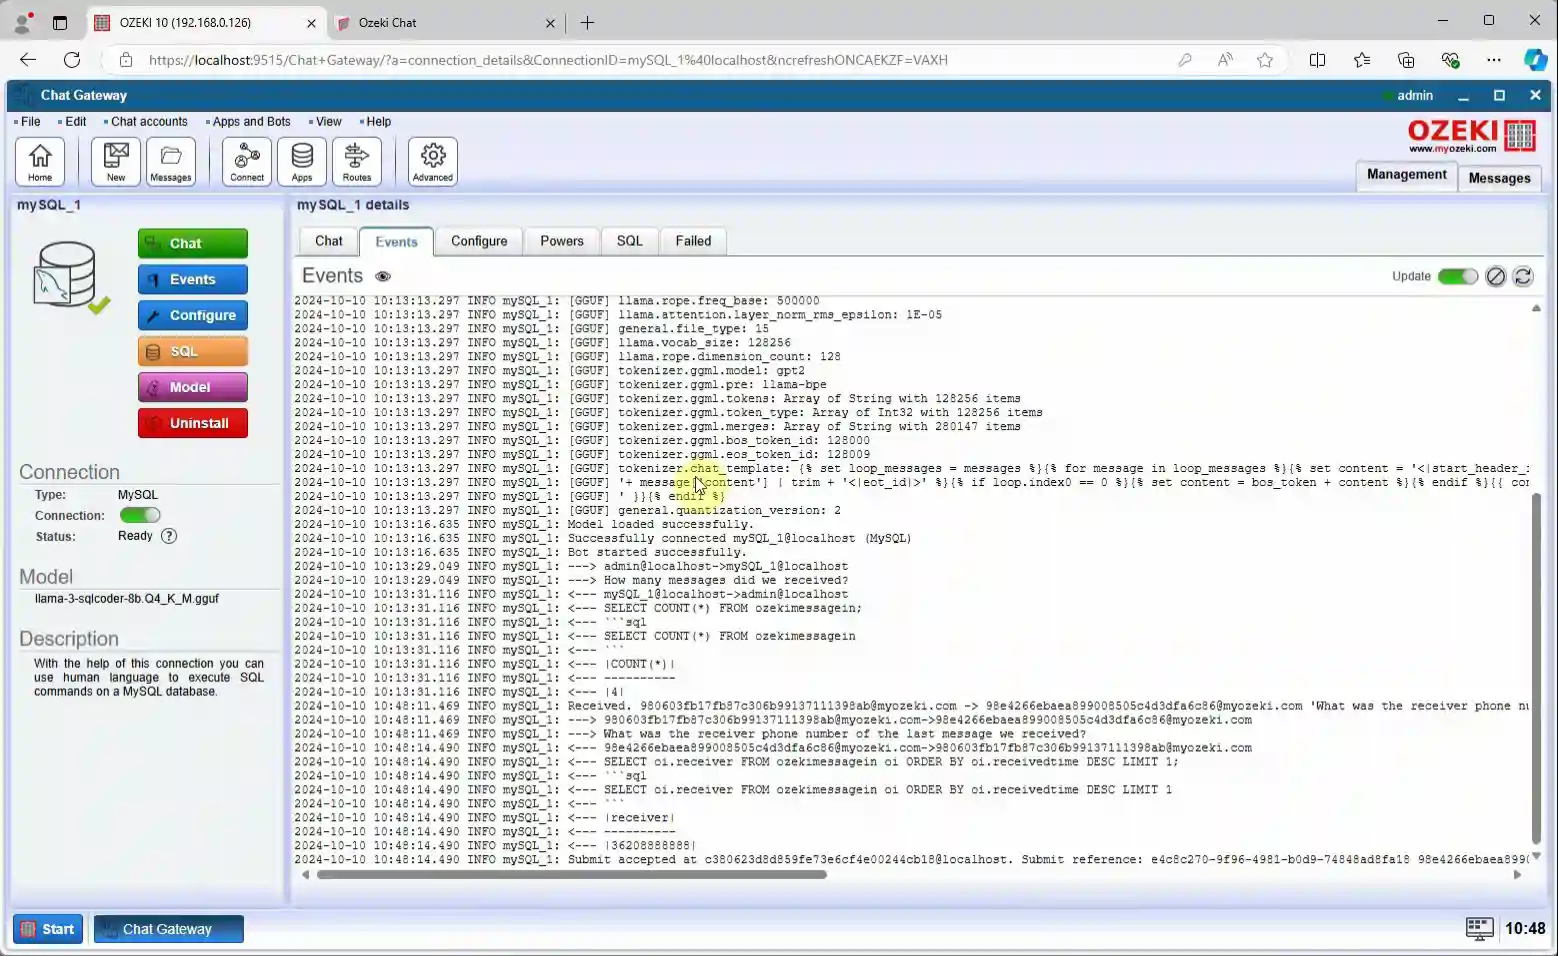
Task: Switch to the Chat tab
Action: tap(329, 241)
